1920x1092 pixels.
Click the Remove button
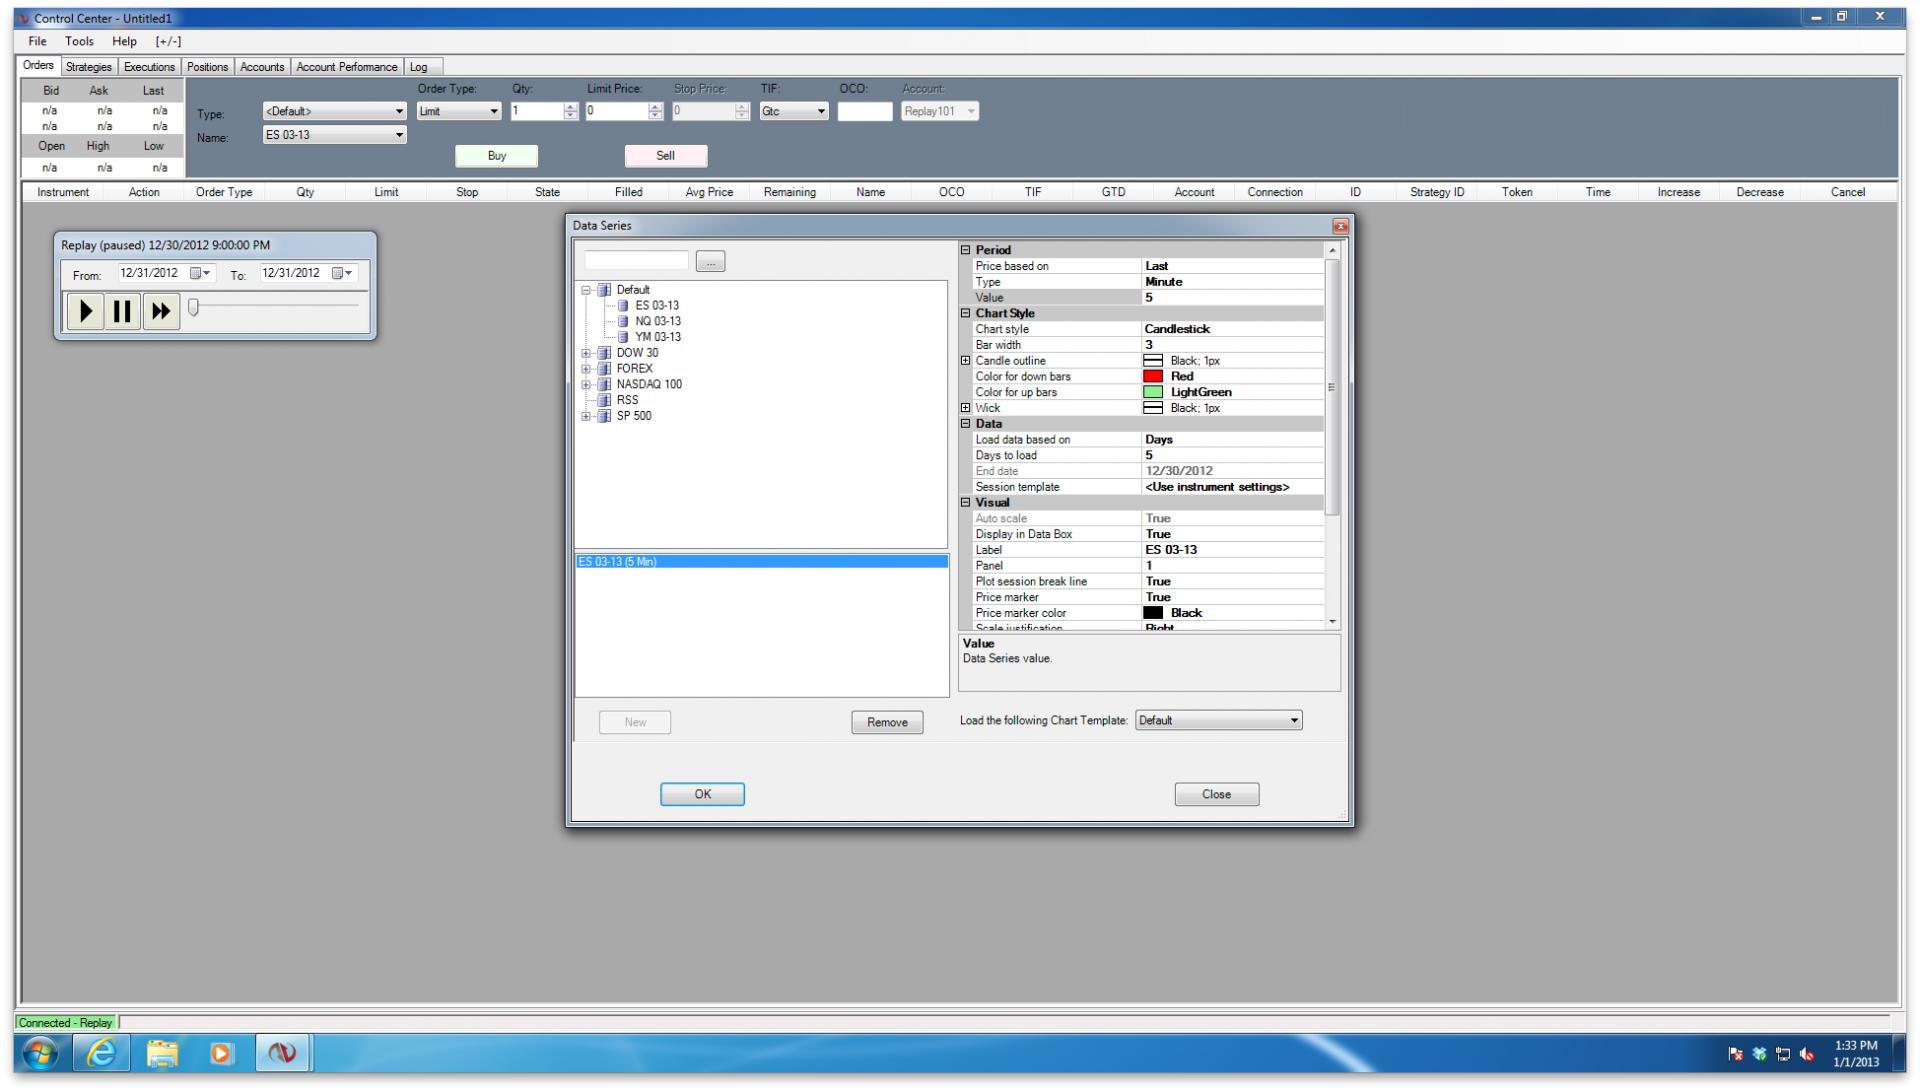tap(887, 722)
